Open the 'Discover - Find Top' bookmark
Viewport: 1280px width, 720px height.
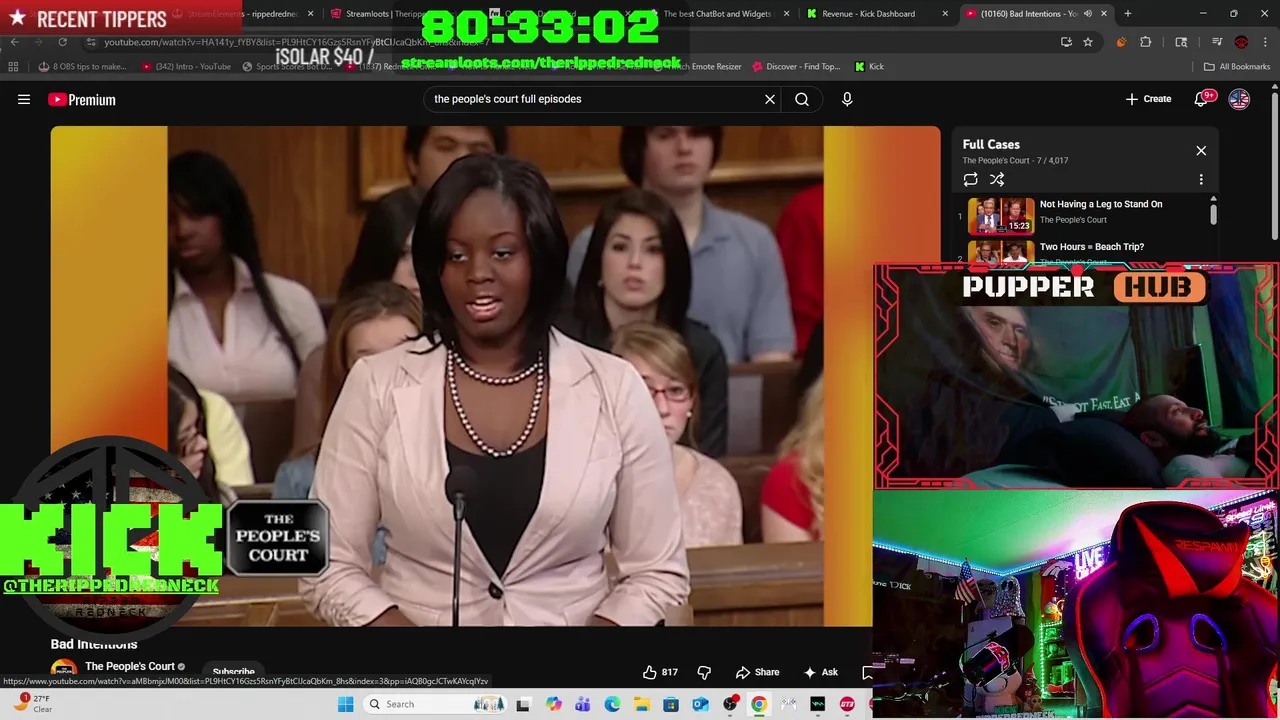(797, 67)
